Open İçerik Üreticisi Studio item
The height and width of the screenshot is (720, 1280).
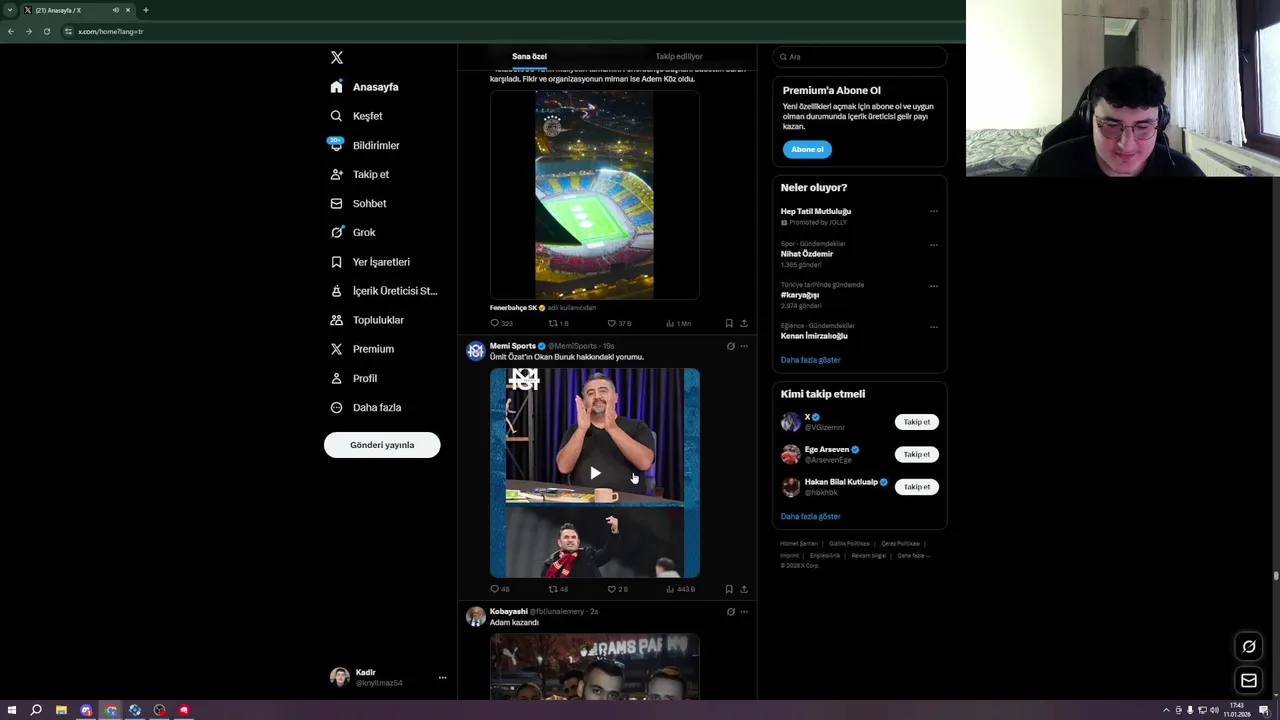click(384, 291)
